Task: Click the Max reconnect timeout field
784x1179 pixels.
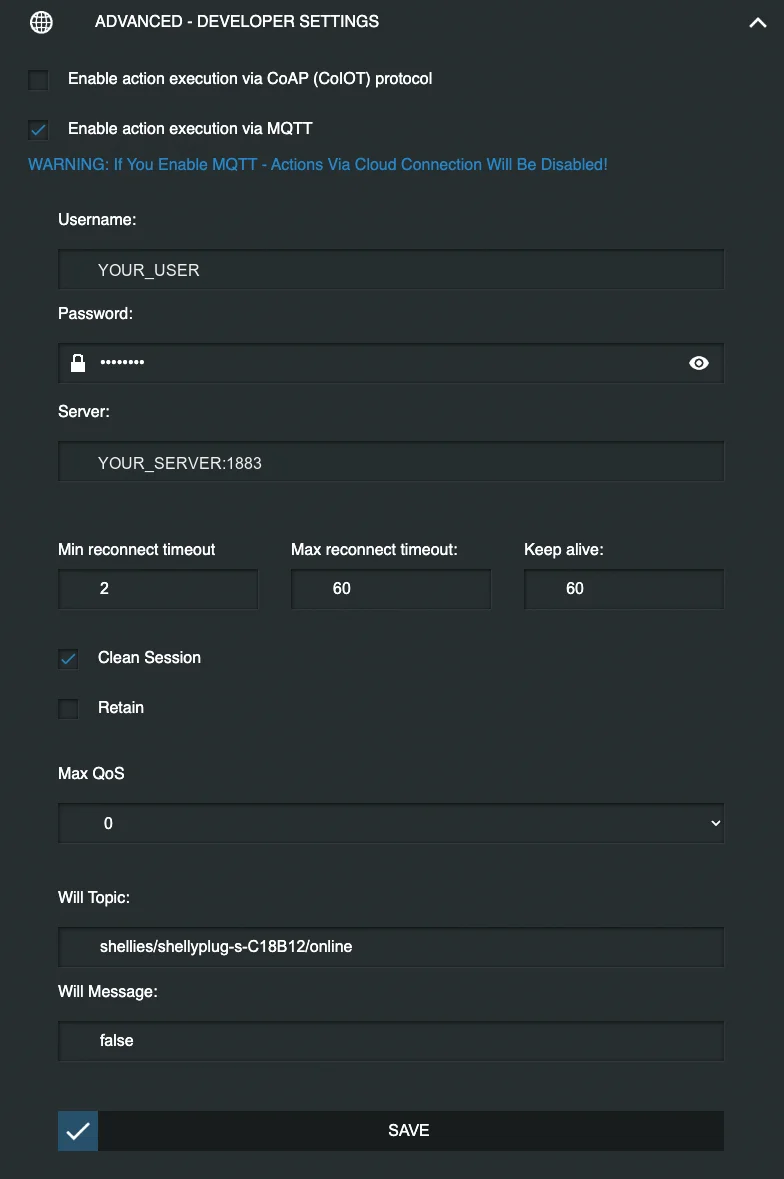Action: click(391, 589)
